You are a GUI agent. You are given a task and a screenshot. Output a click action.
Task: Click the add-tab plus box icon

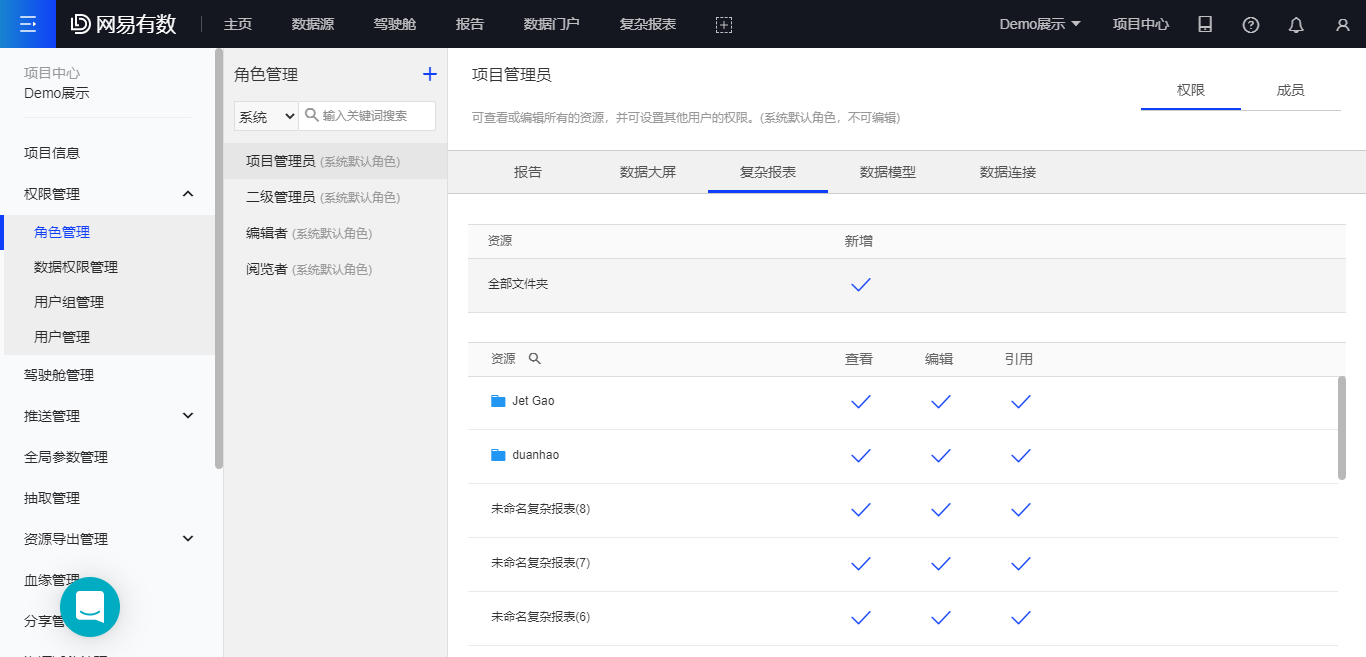click(724, 25)
